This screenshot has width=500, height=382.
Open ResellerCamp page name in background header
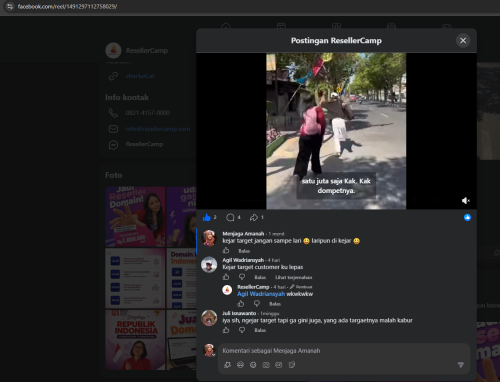click(147, 51)
